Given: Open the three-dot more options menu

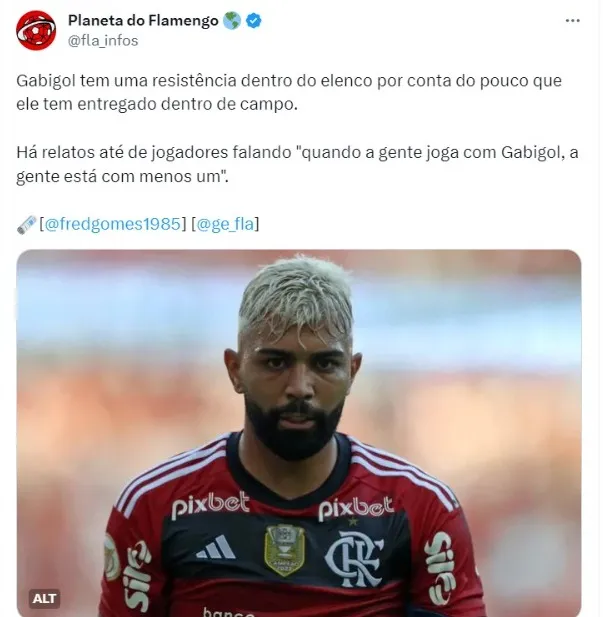Looking at the screenshot, I should tap(572, 20).
